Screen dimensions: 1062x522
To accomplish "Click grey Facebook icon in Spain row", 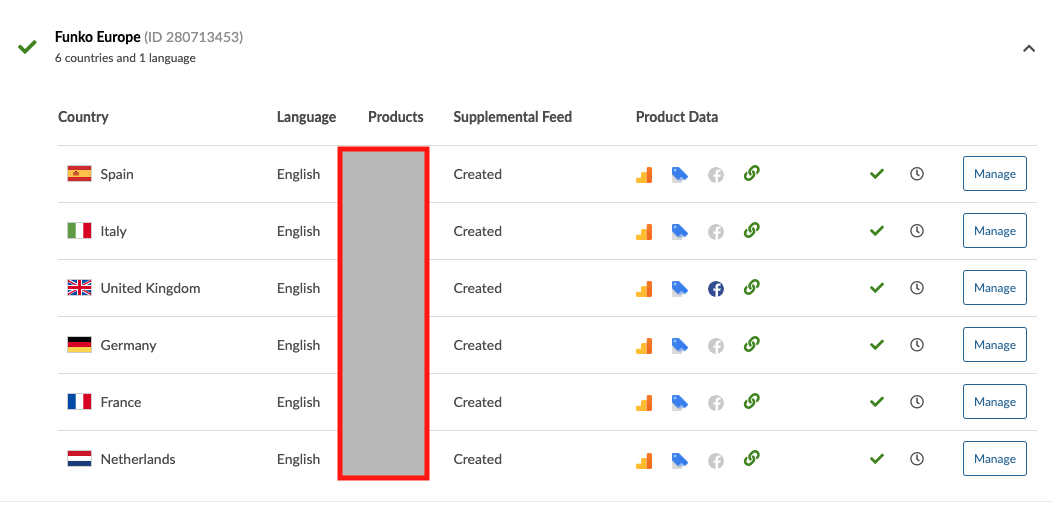I will (x=716, y=175).
